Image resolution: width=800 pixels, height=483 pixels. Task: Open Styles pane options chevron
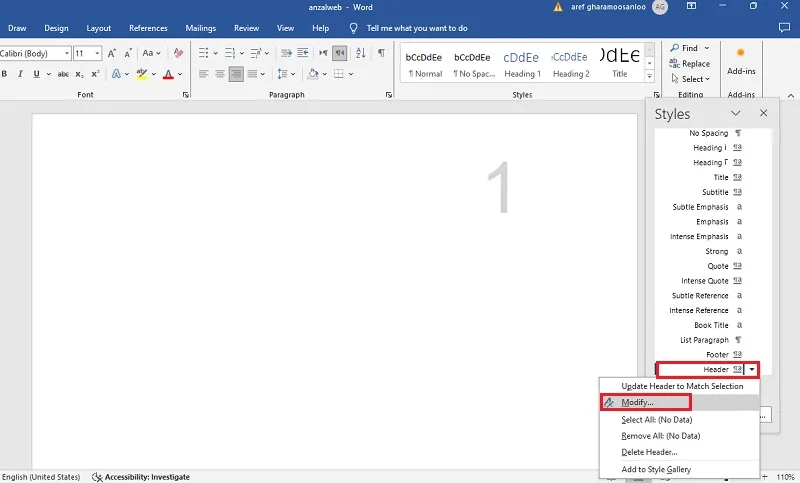(x=735, y=113)
